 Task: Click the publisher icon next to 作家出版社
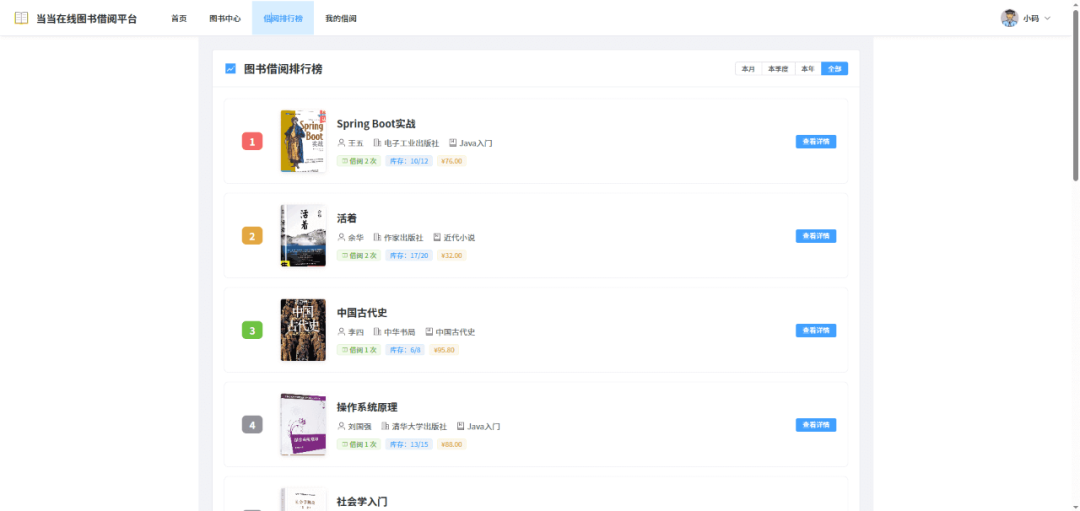pyautogui.click(x=377, y=238)
